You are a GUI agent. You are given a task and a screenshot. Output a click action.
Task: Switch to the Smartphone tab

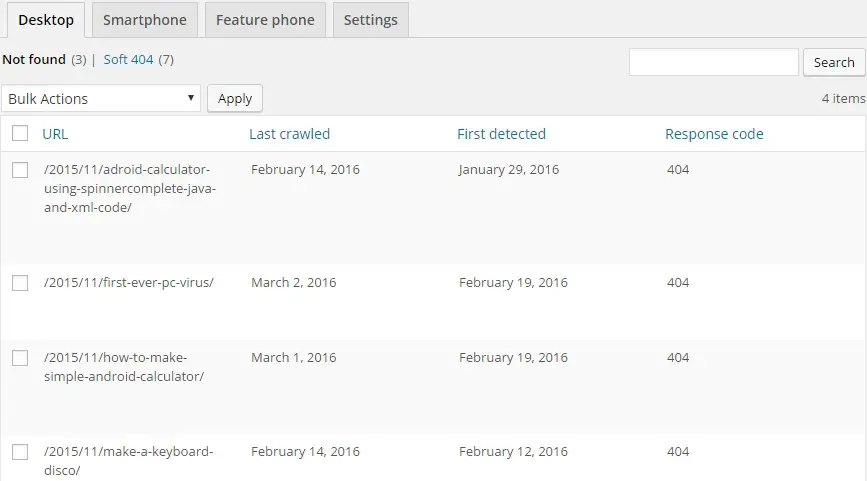(x=144, y=20)
